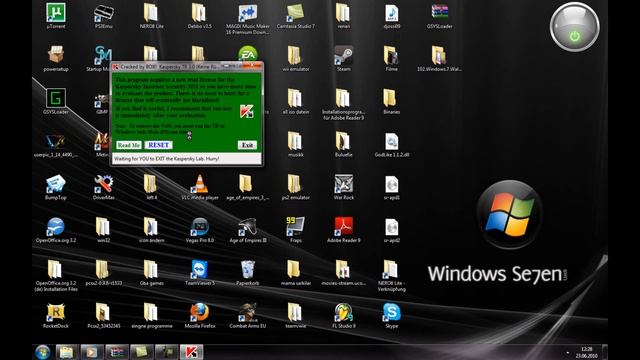The width and height of the screenshot is (640, 360).
Task: Open the renan folder
Action: coord(344,16)
